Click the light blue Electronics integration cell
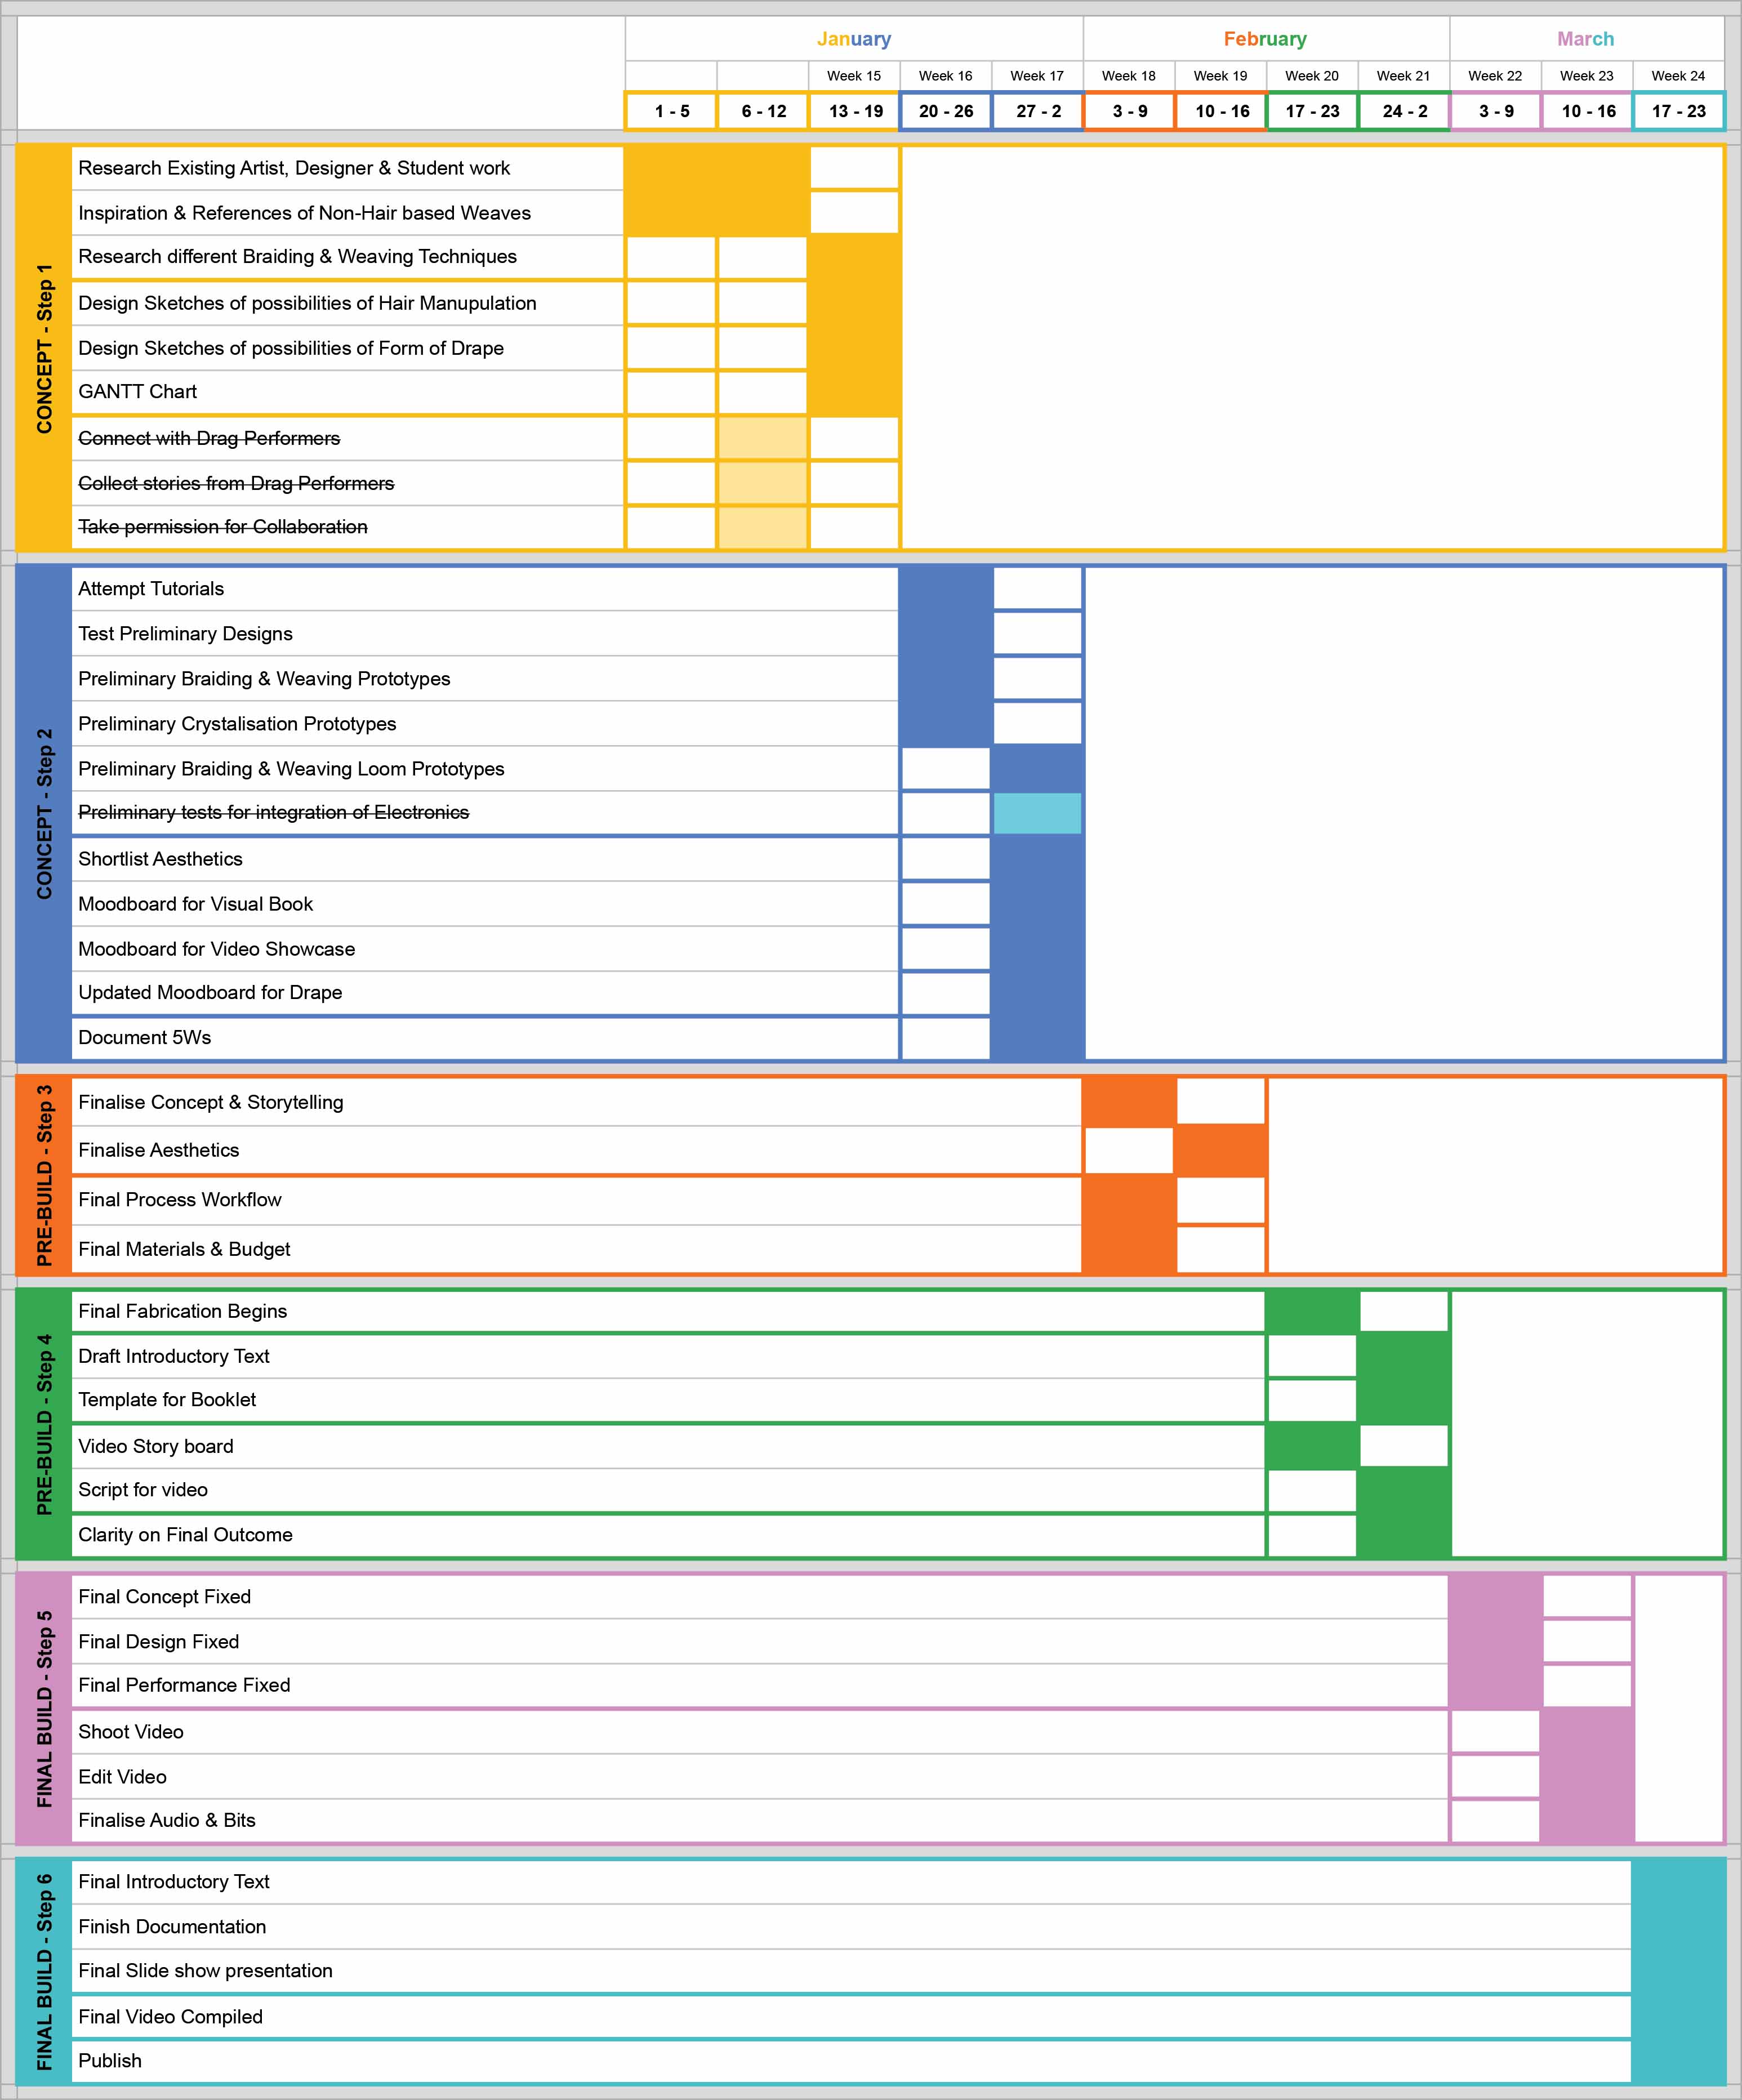This screenshot has height=2100, width=1742. click(x=1037, y=813)
